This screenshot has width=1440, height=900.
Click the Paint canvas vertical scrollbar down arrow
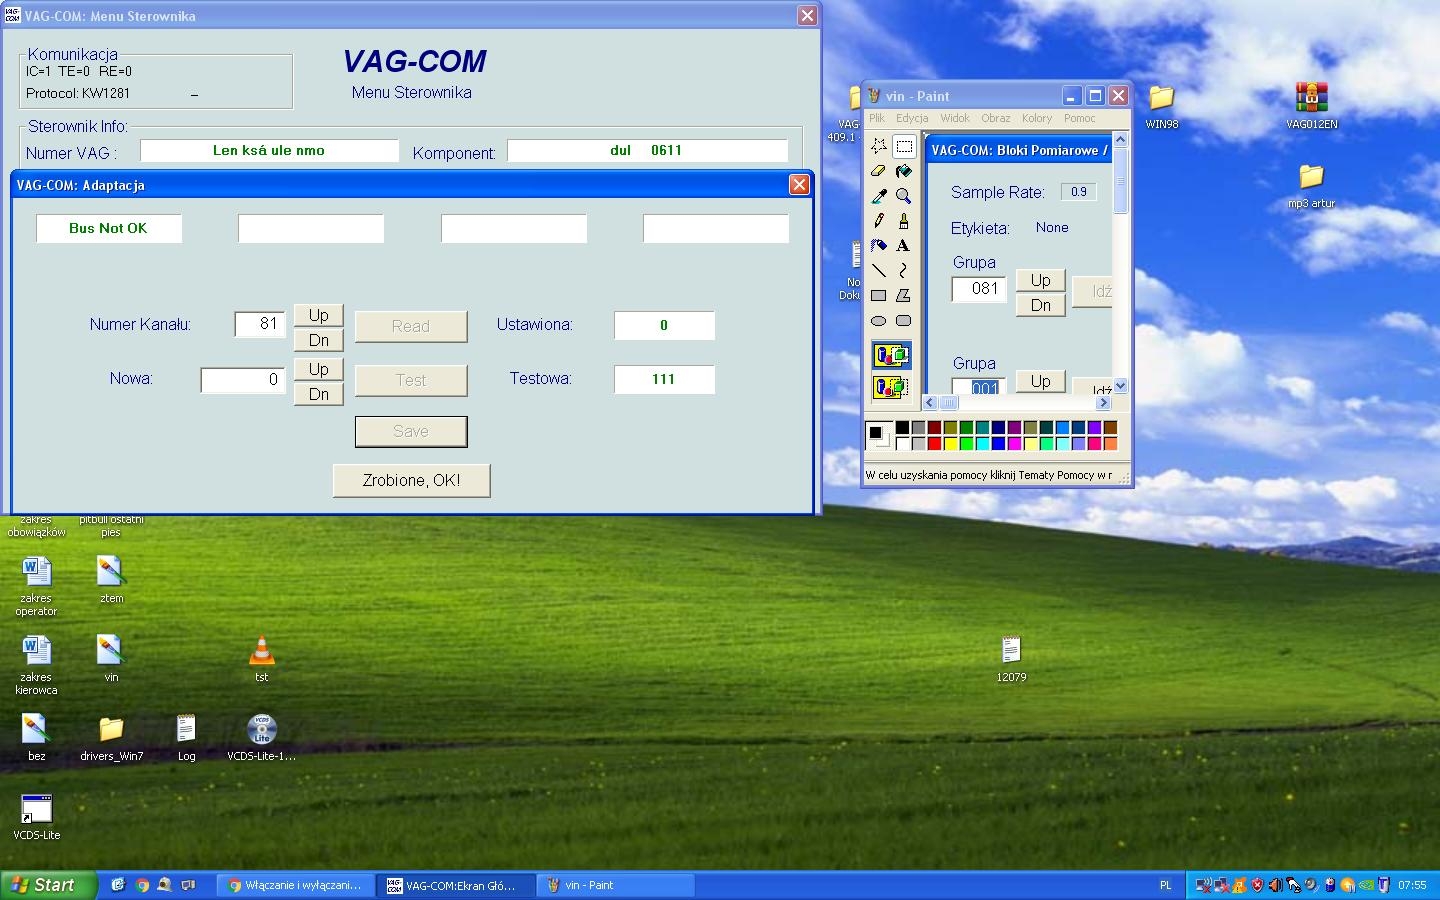[1120, 386]
